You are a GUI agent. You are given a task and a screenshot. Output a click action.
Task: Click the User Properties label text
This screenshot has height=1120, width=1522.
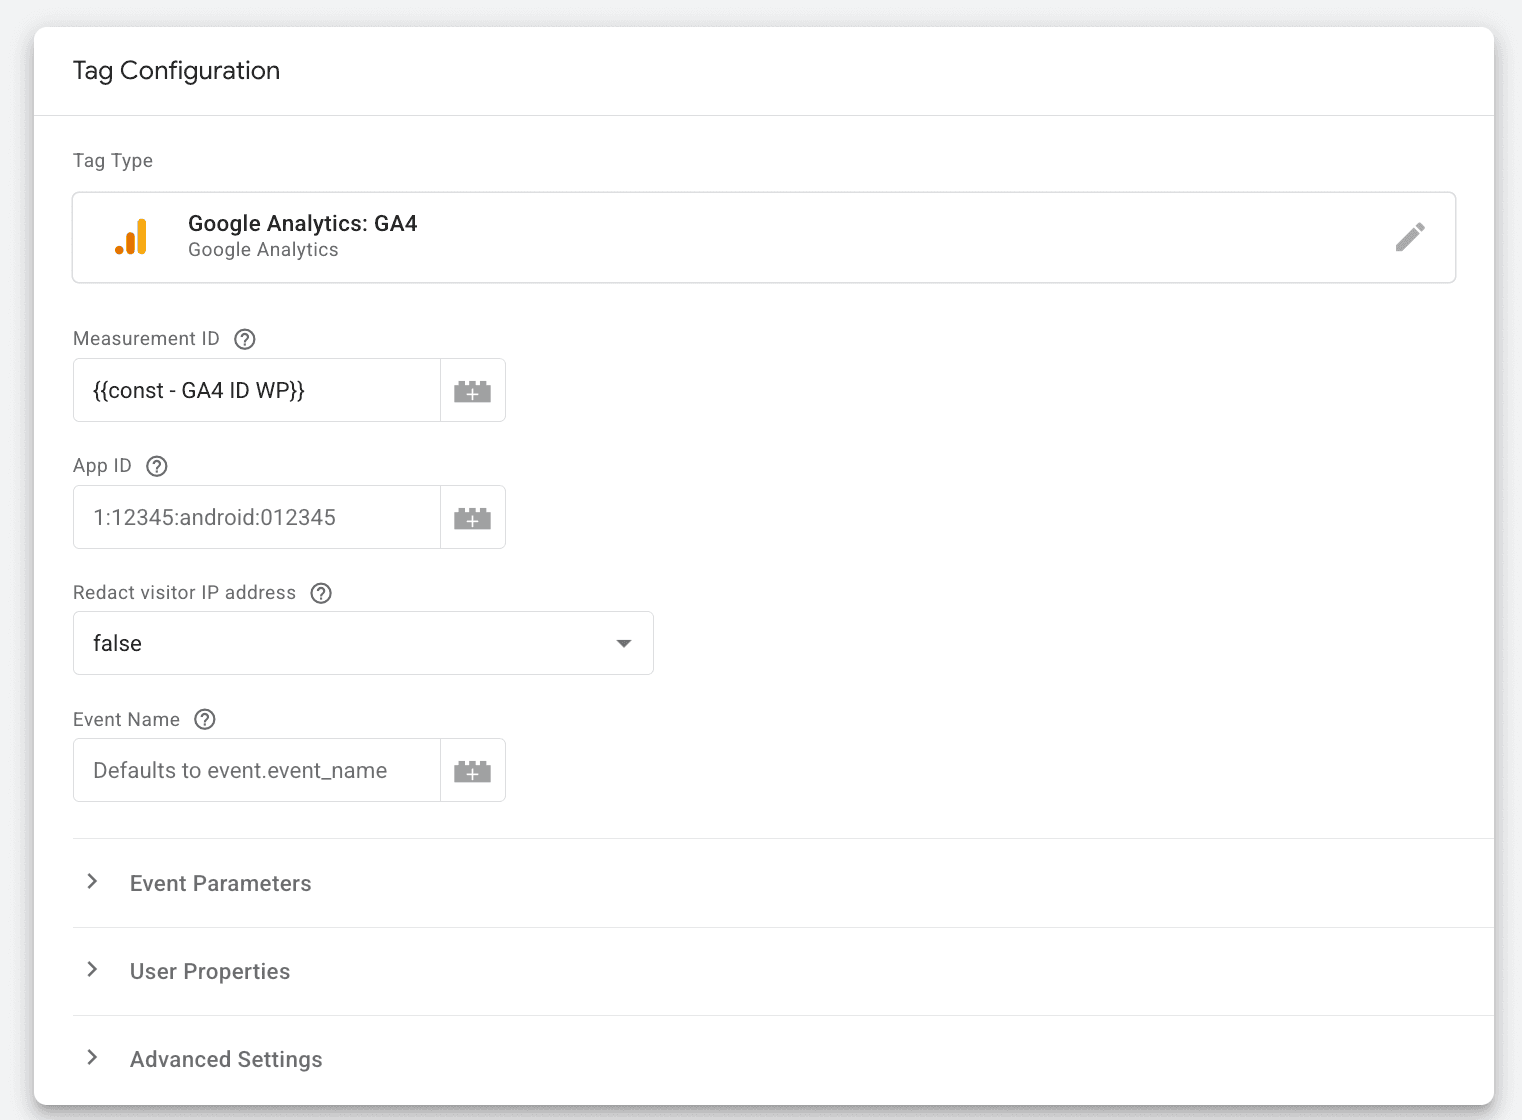coord(210,971)
